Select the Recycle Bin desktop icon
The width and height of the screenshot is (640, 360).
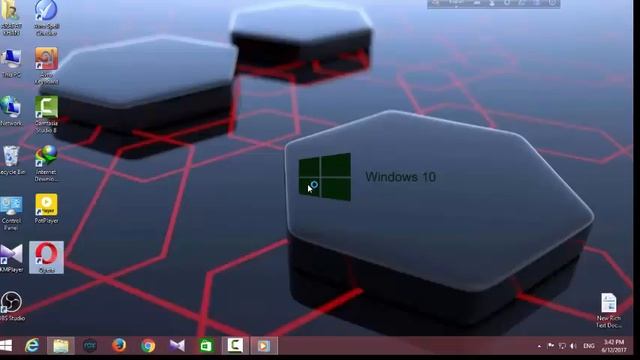click(x=11, y=160)
